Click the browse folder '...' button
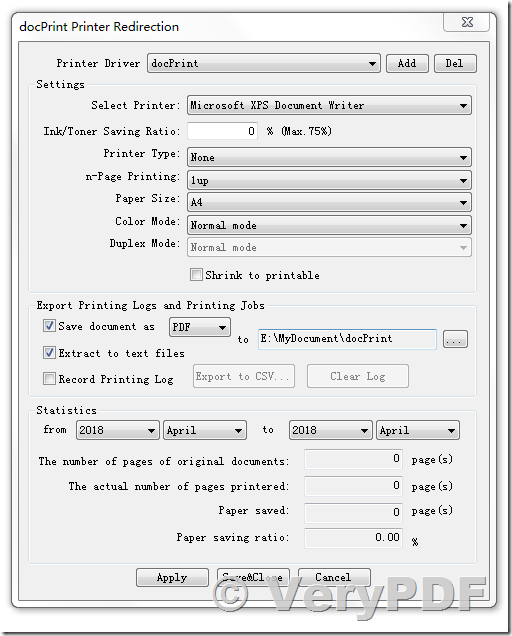Viewport: 512px width, 636px height. click(x=455, y=339)
